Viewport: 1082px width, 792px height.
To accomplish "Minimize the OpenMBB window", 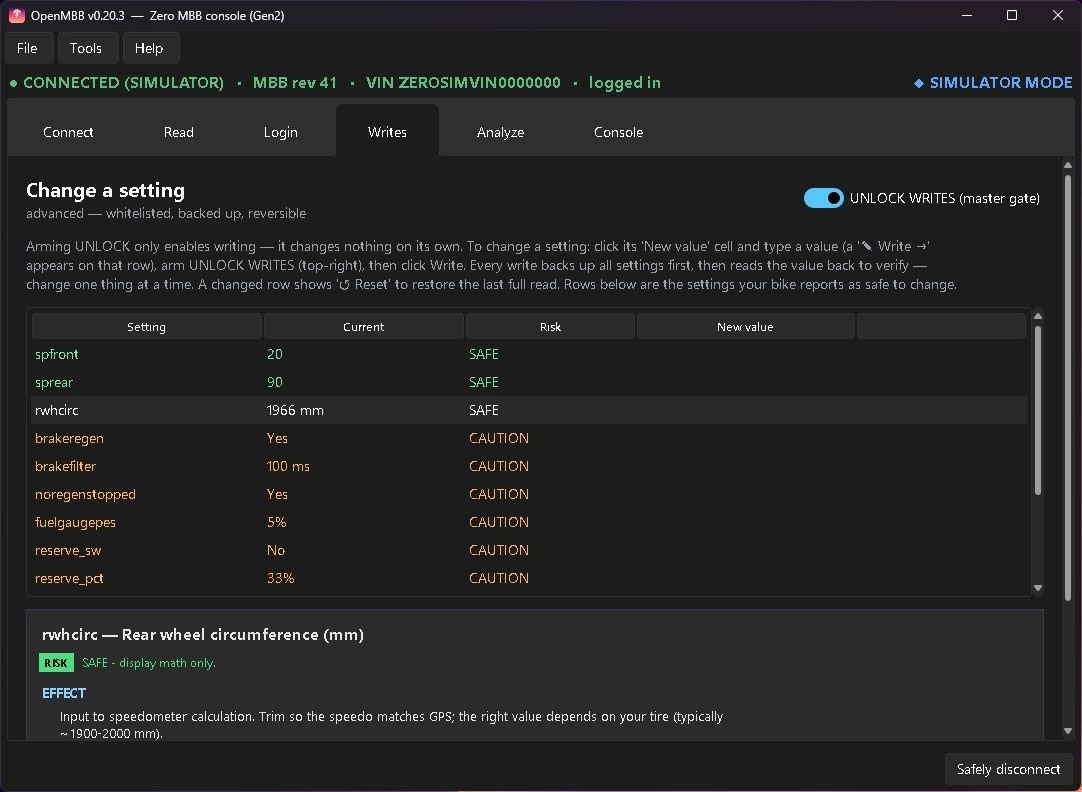I will [967, 15].
